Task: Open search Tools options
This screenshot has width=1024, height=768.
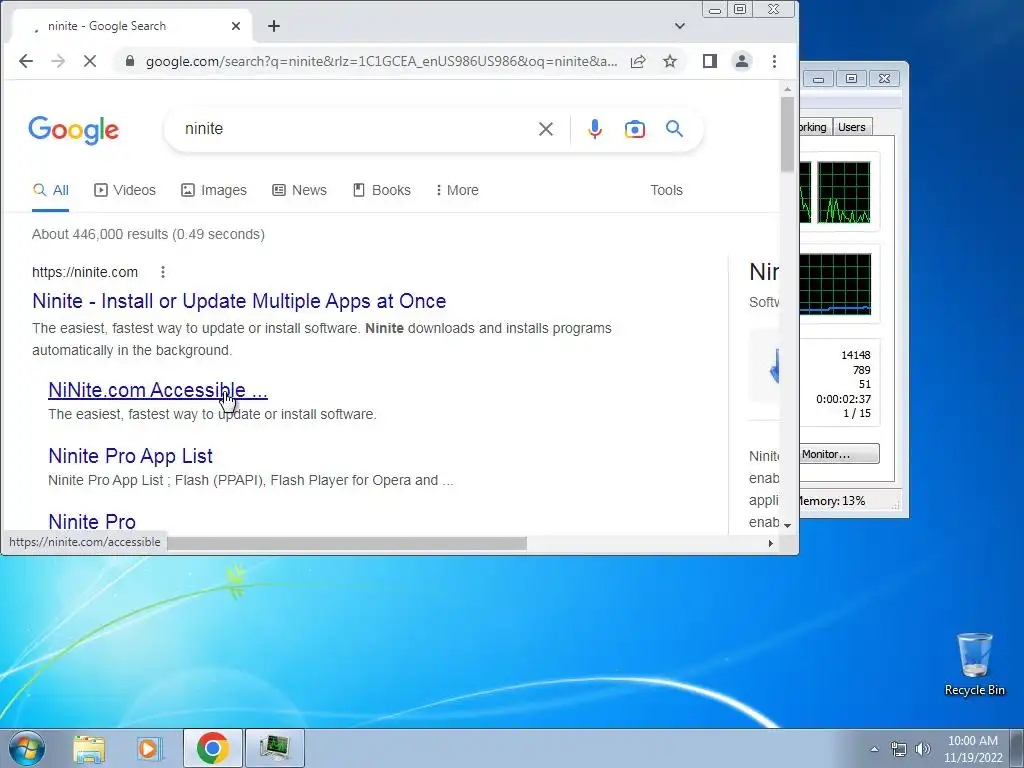Action: point(666,190)
